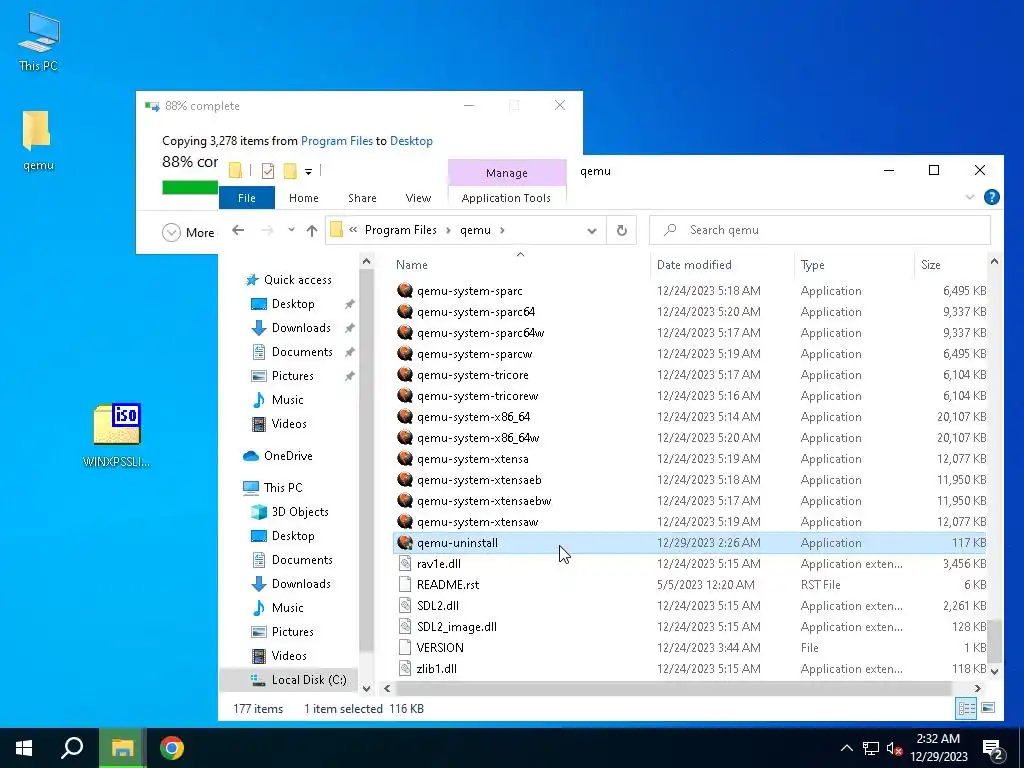Select the VERSION file
Image resolution: width=1024 pixels, height=768 pixels.
440,648
